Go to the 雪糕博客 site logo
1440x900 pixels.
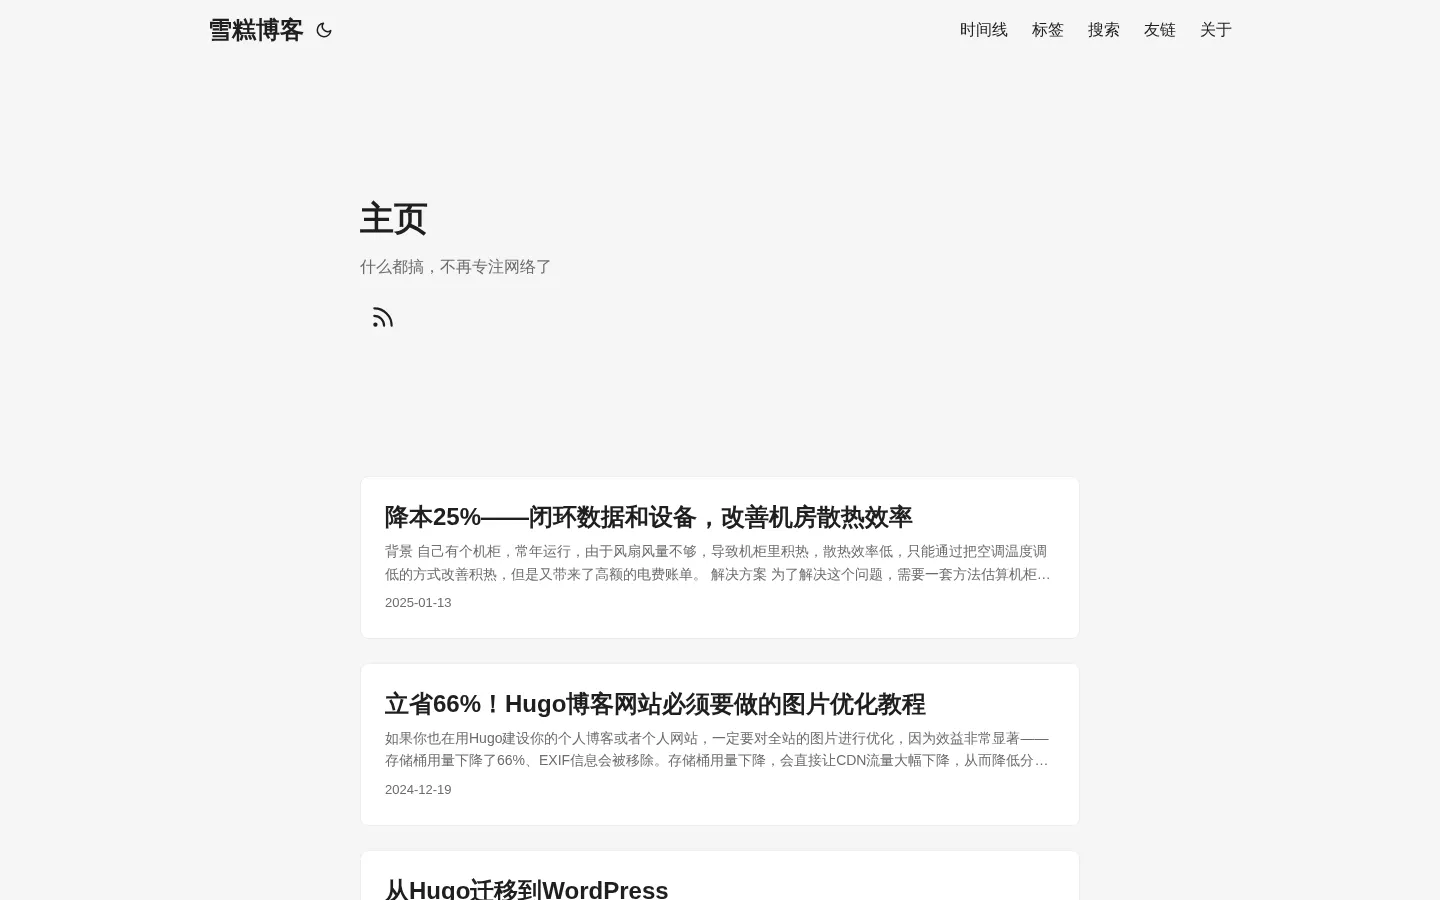256,30
